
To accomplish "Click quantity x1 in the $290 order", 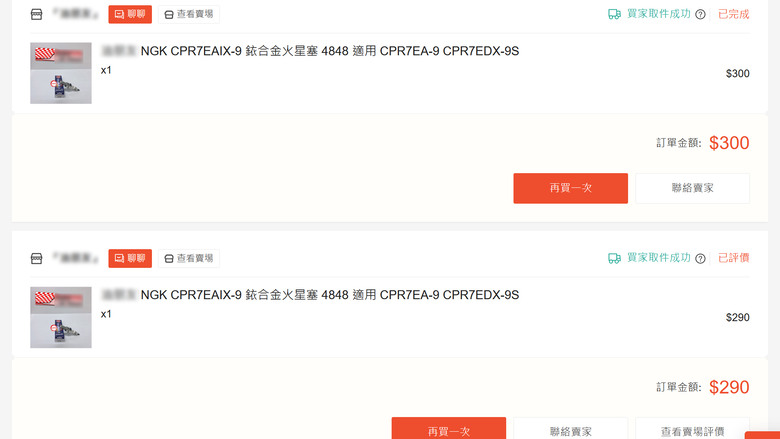I will (106, 314).
